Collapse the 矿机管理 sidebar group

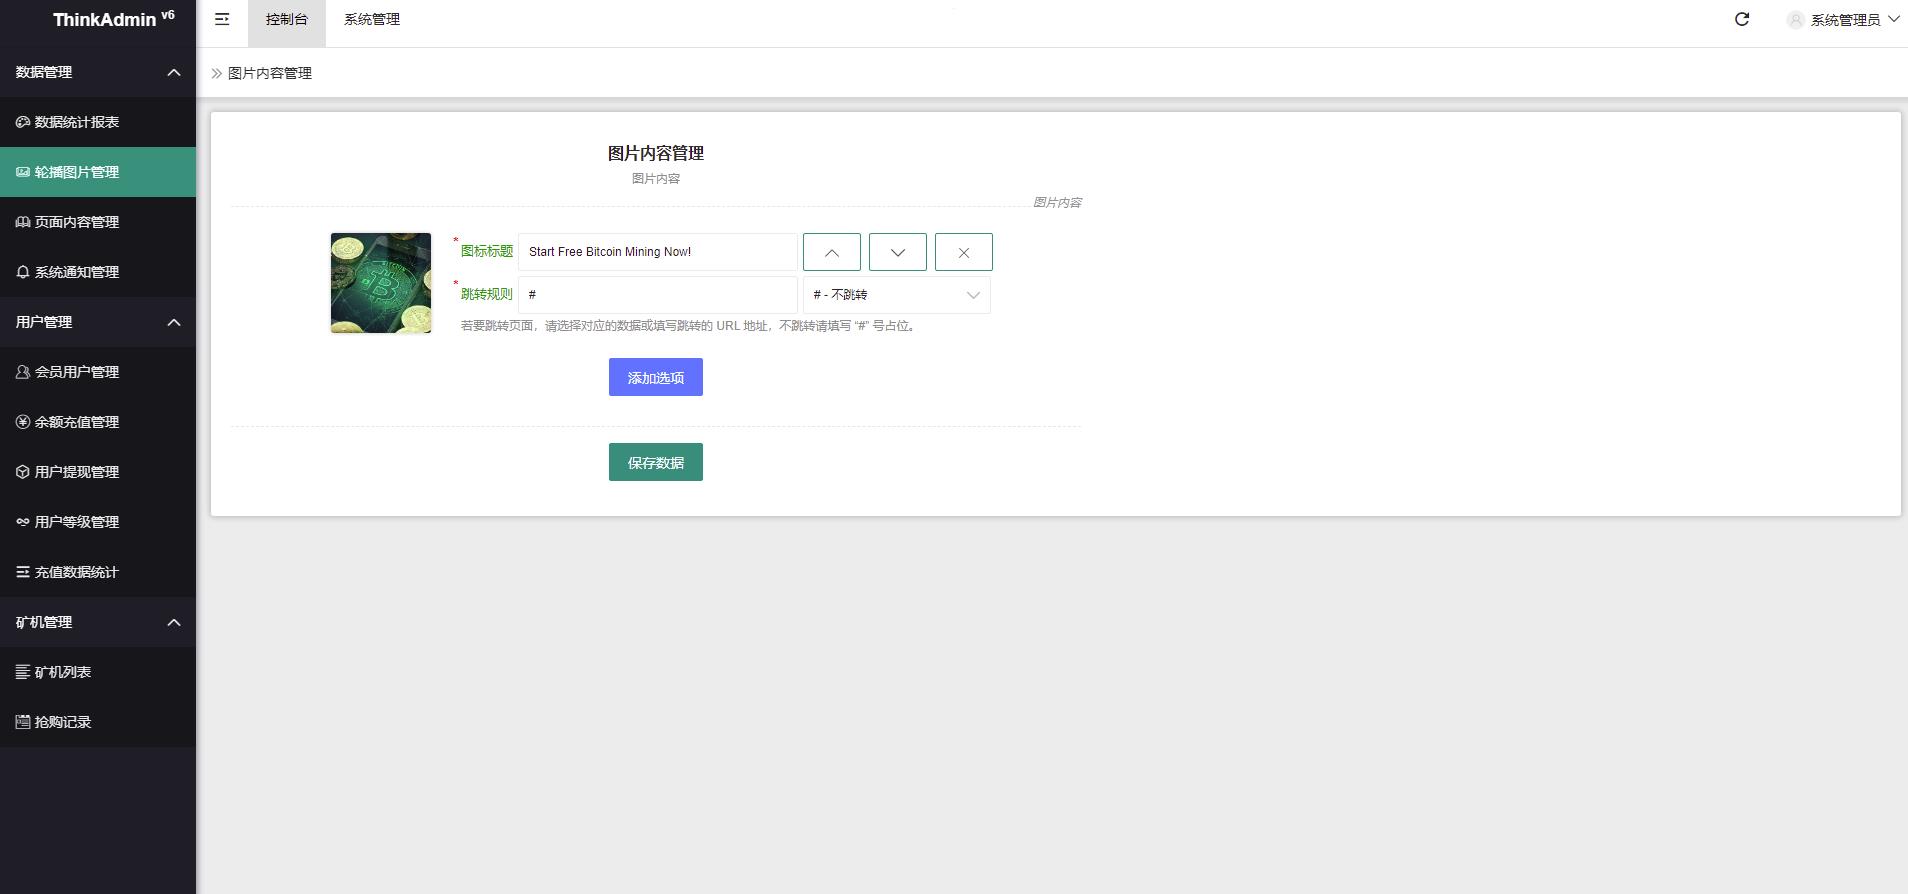(98, 622)
